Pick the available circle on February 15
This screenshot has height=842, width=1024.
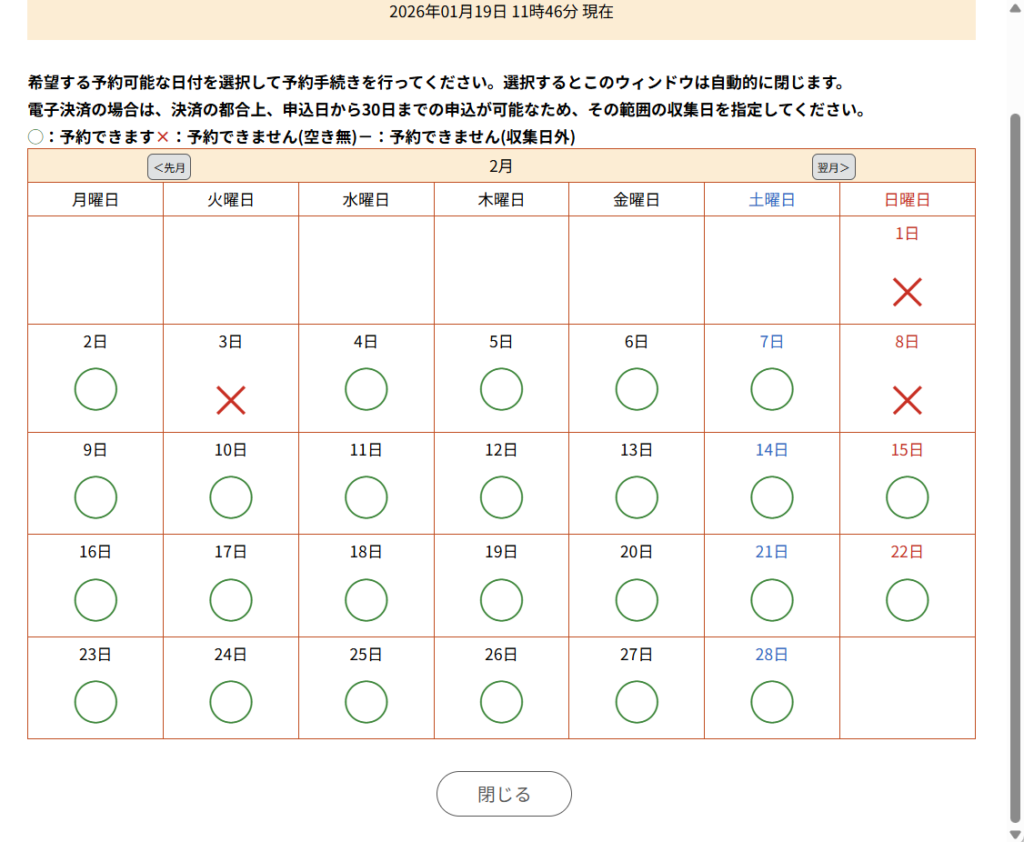pos(907,497)
